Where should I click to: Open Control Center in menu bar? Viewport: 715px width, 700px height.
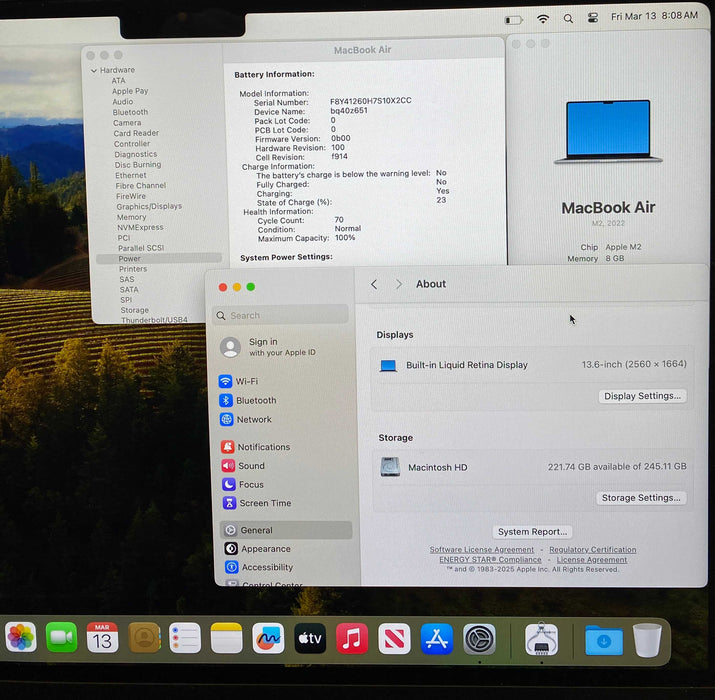click(x=592, y=18)
